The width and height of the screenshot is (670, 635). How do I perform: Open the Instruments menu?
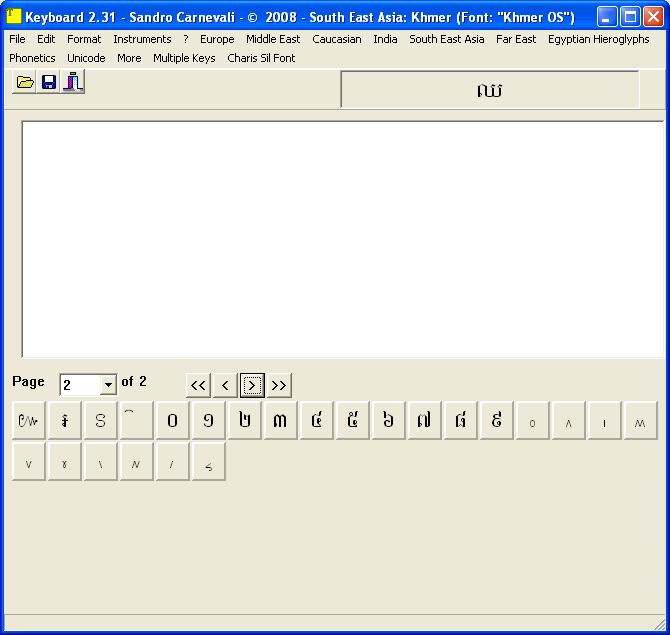click(x=142, y=39)
